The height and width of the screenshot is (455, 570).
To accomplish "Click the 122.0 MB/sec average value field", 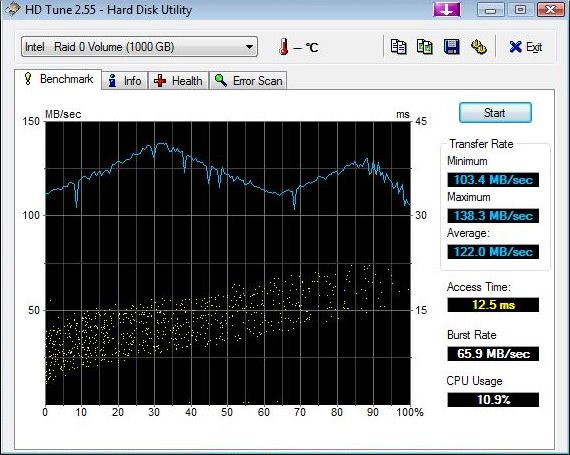I will click(493, 251).
